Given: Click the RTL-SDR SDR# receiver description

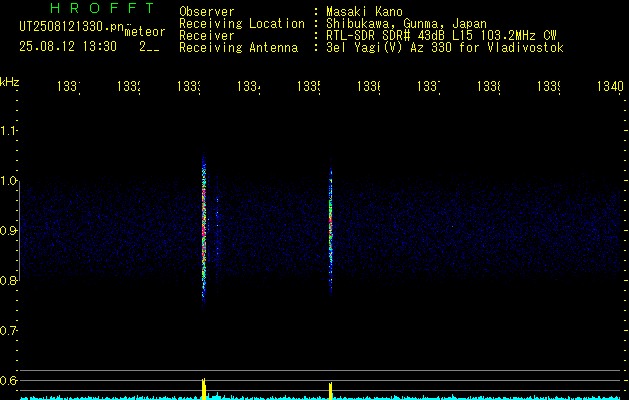Looking at the screenshot, I should [x=441, y=36].
